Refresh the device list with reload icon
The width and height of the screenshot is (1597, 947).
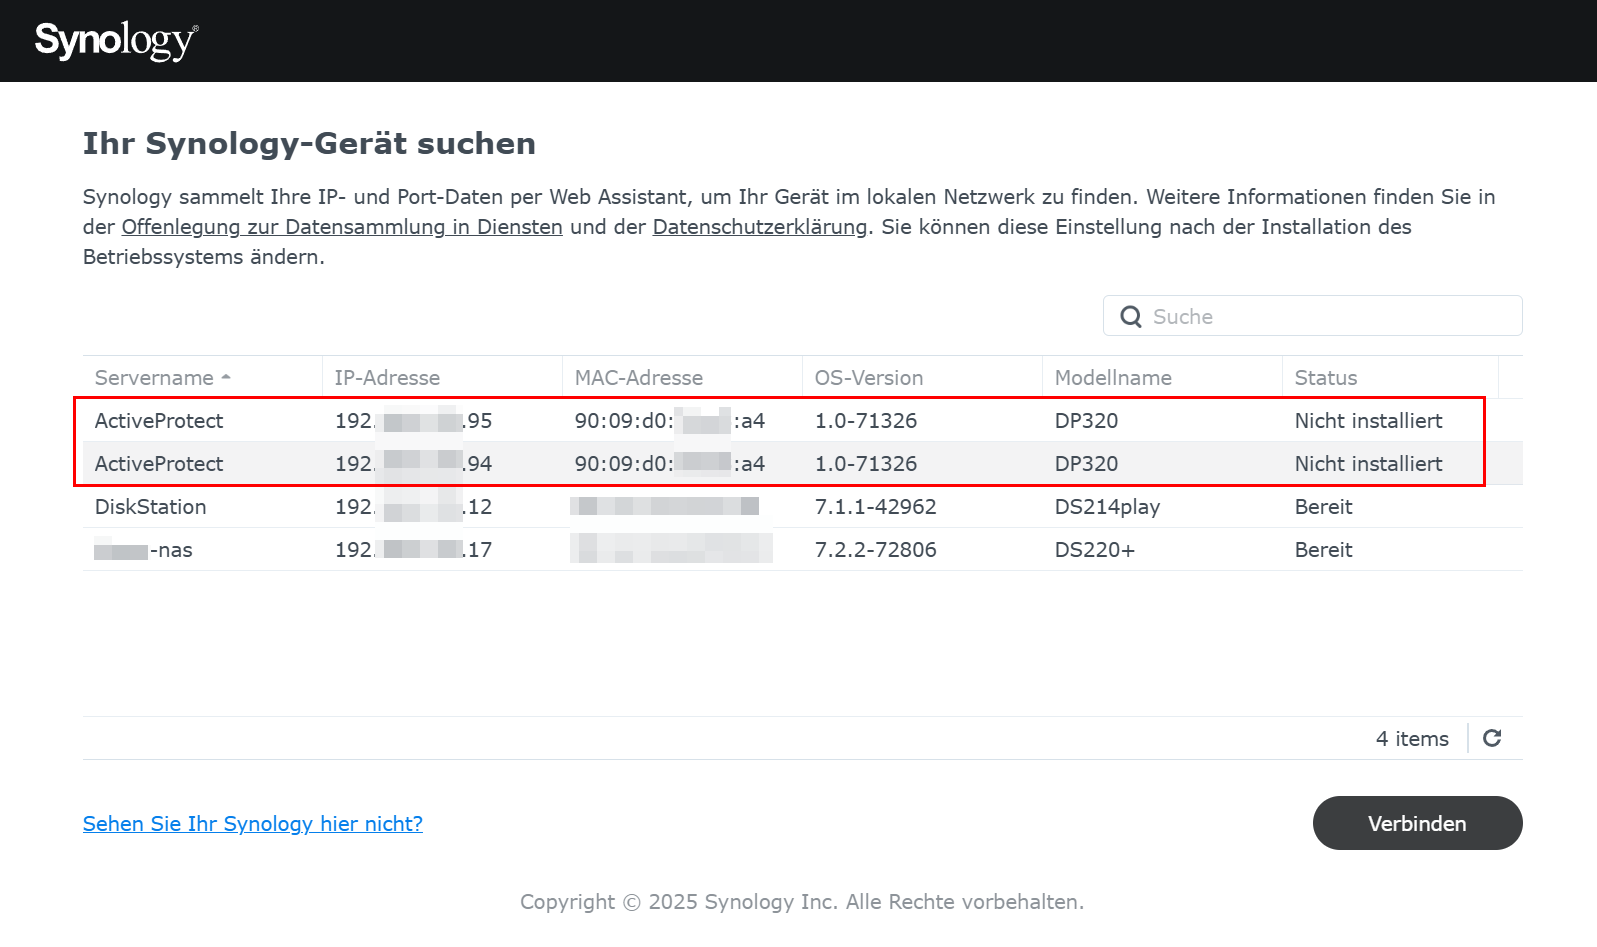click(x=1492, y=738)
